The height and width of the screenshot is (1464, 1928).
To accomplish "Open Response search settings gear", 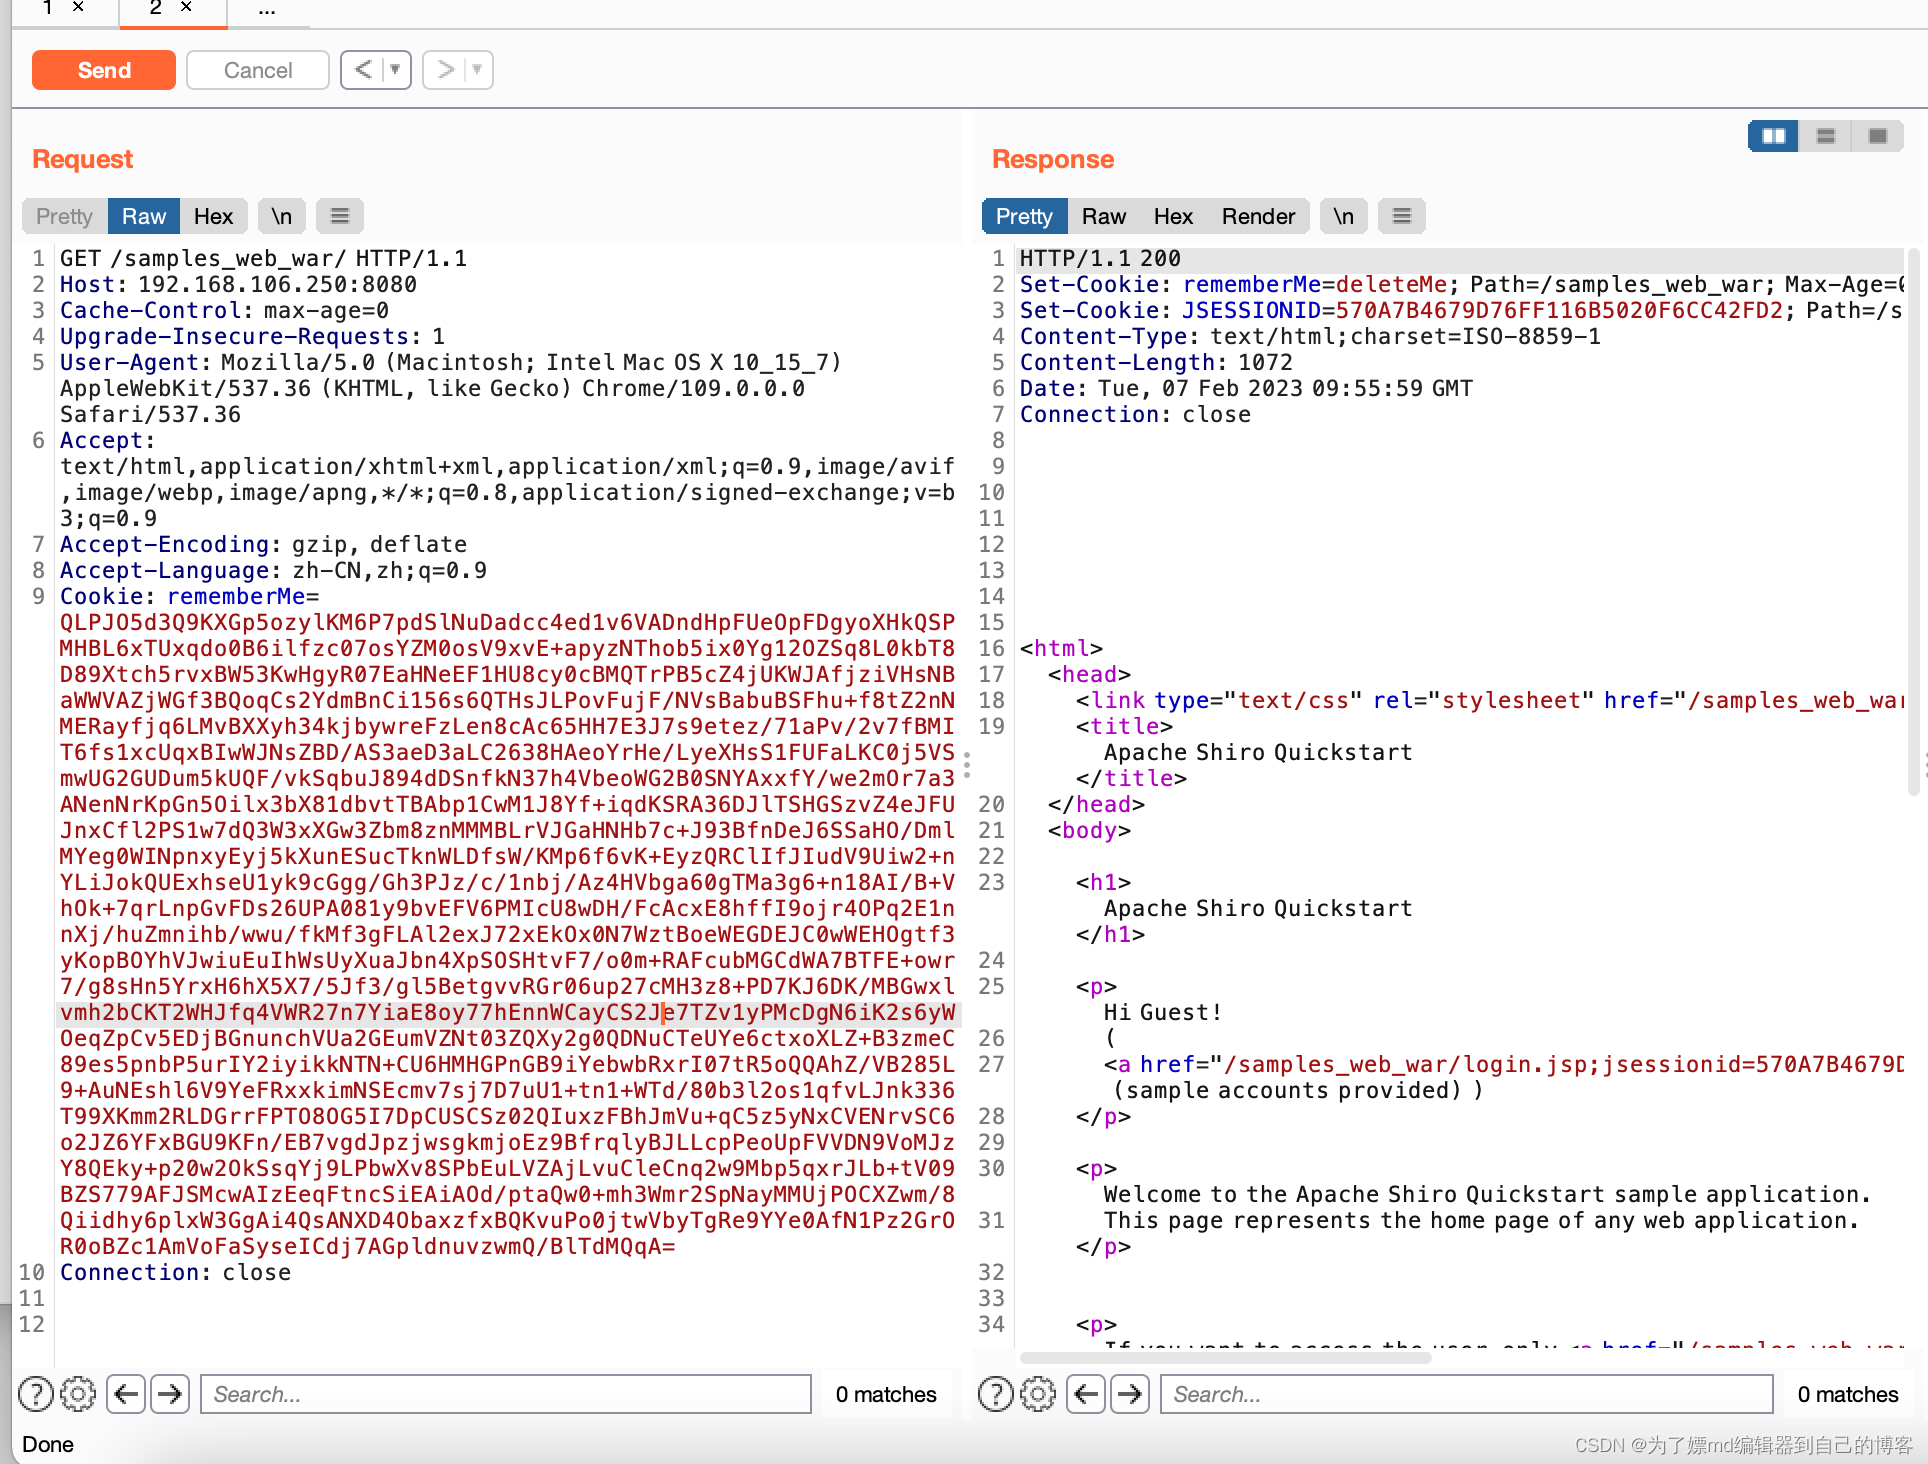I will (1038, 1394).
